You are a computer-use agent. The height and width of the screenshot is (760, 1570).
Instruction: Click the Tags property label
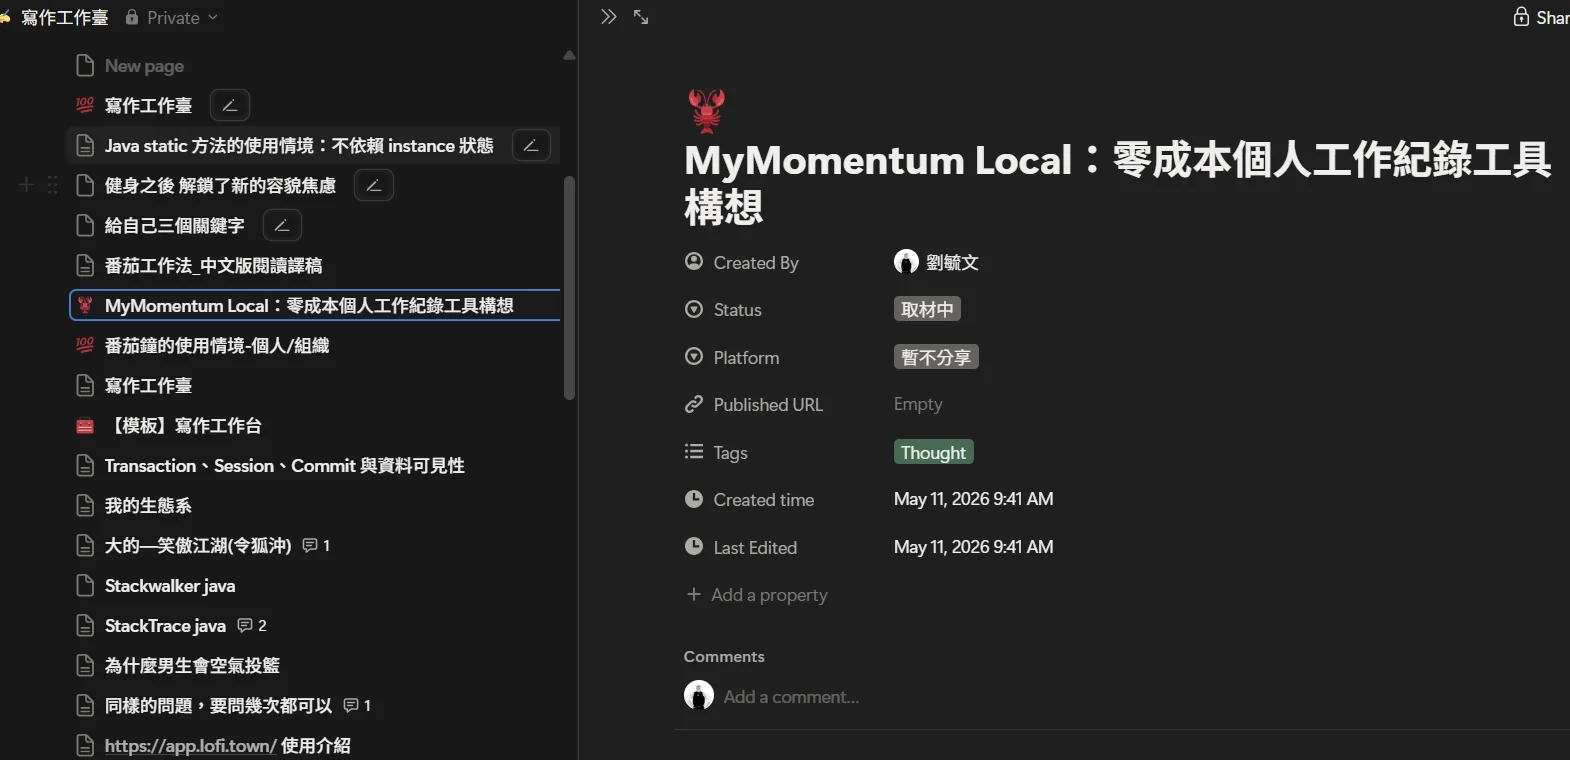click(731, 453)
